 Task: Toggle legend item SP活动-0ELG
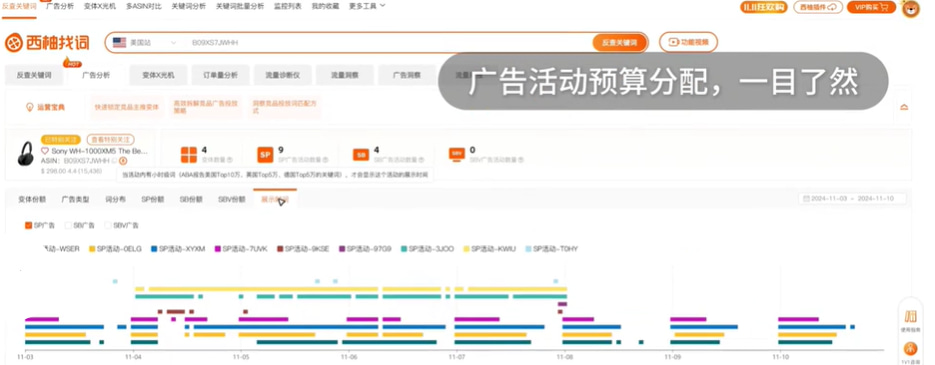pos(115,249)
